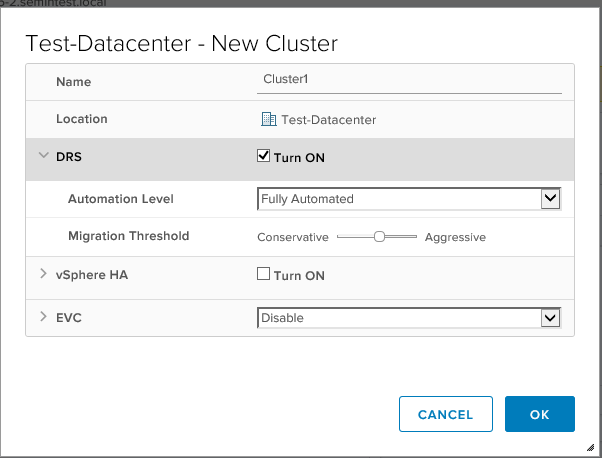Confirm cluster creation with OK

click(x=539, y=414)
